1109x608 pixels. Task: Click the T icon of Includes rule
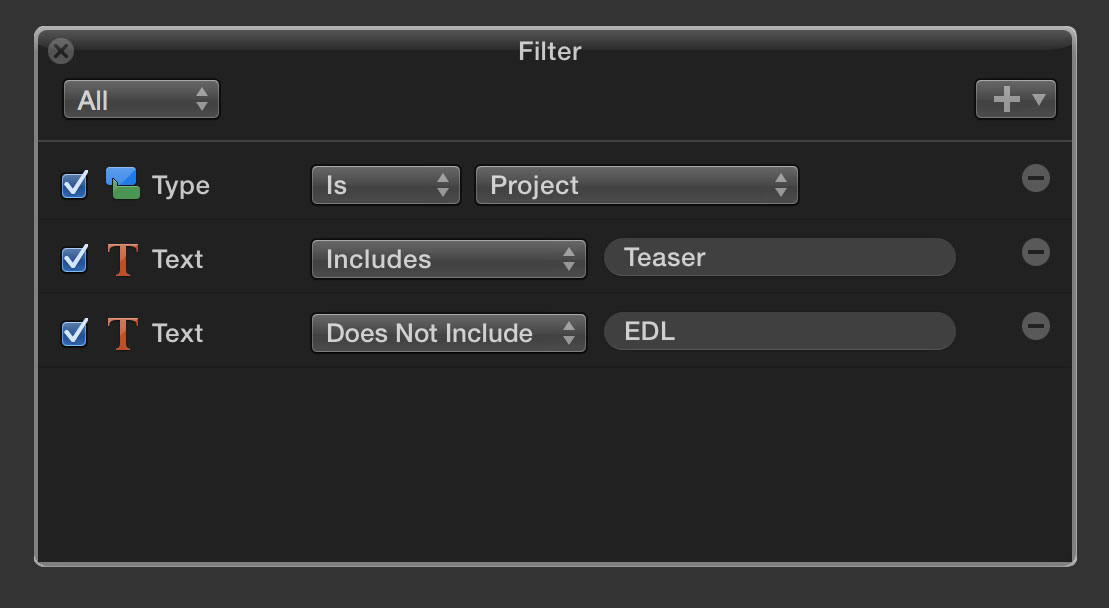(x=122, y=259)
